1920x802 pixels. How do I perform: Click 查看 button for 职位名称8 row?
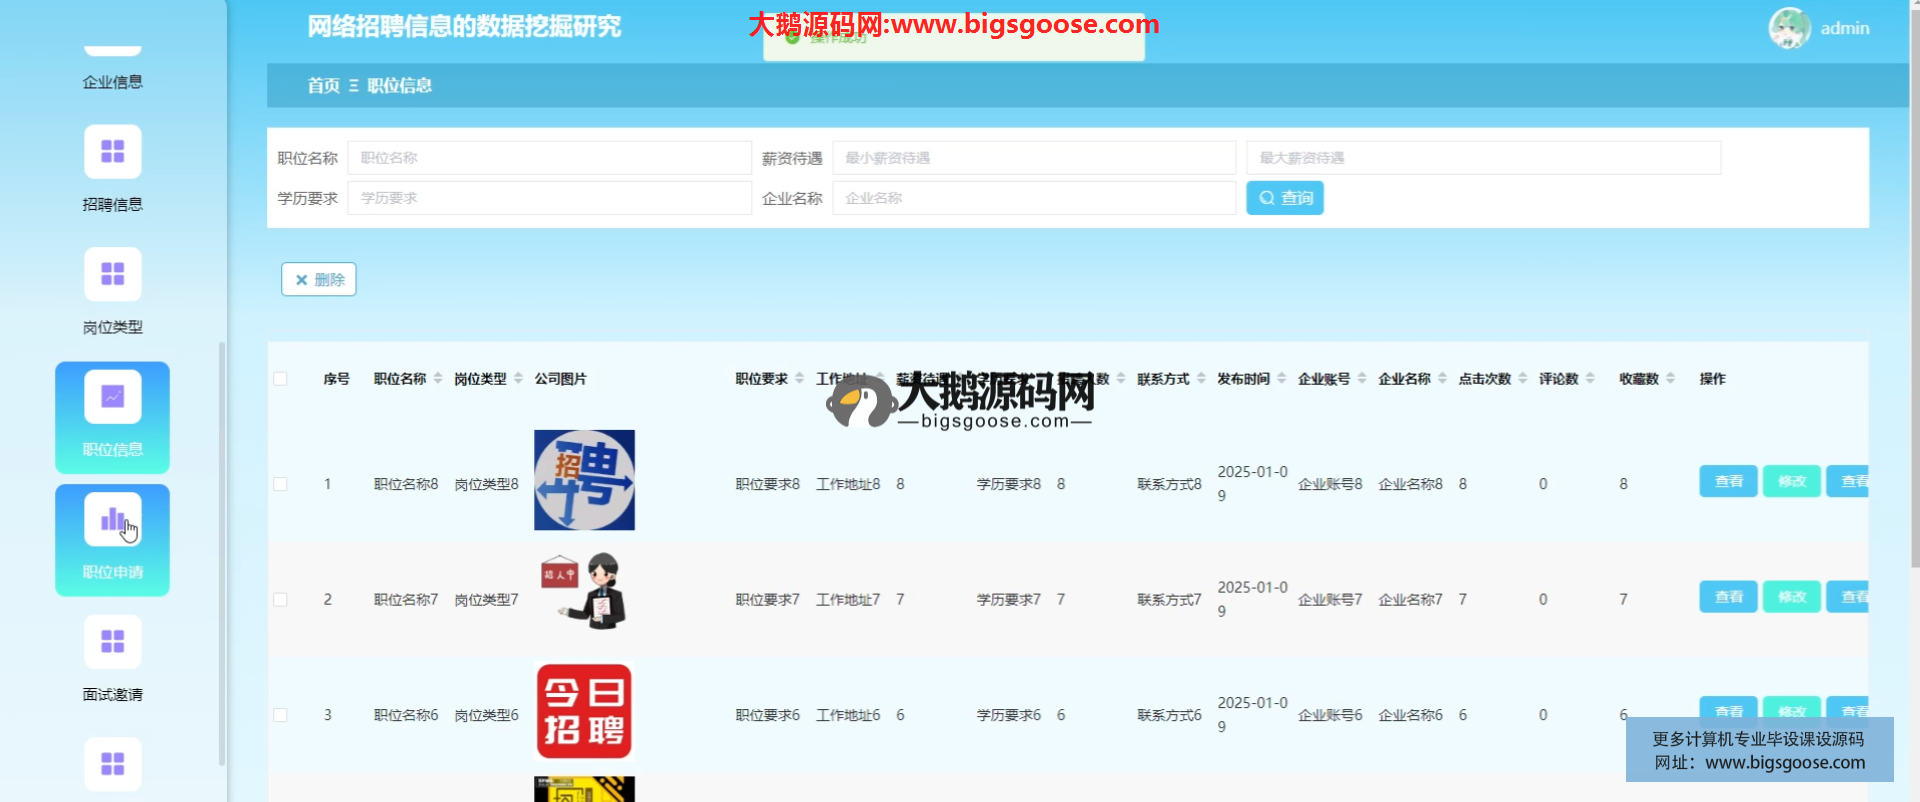(x=1728, y=482)
